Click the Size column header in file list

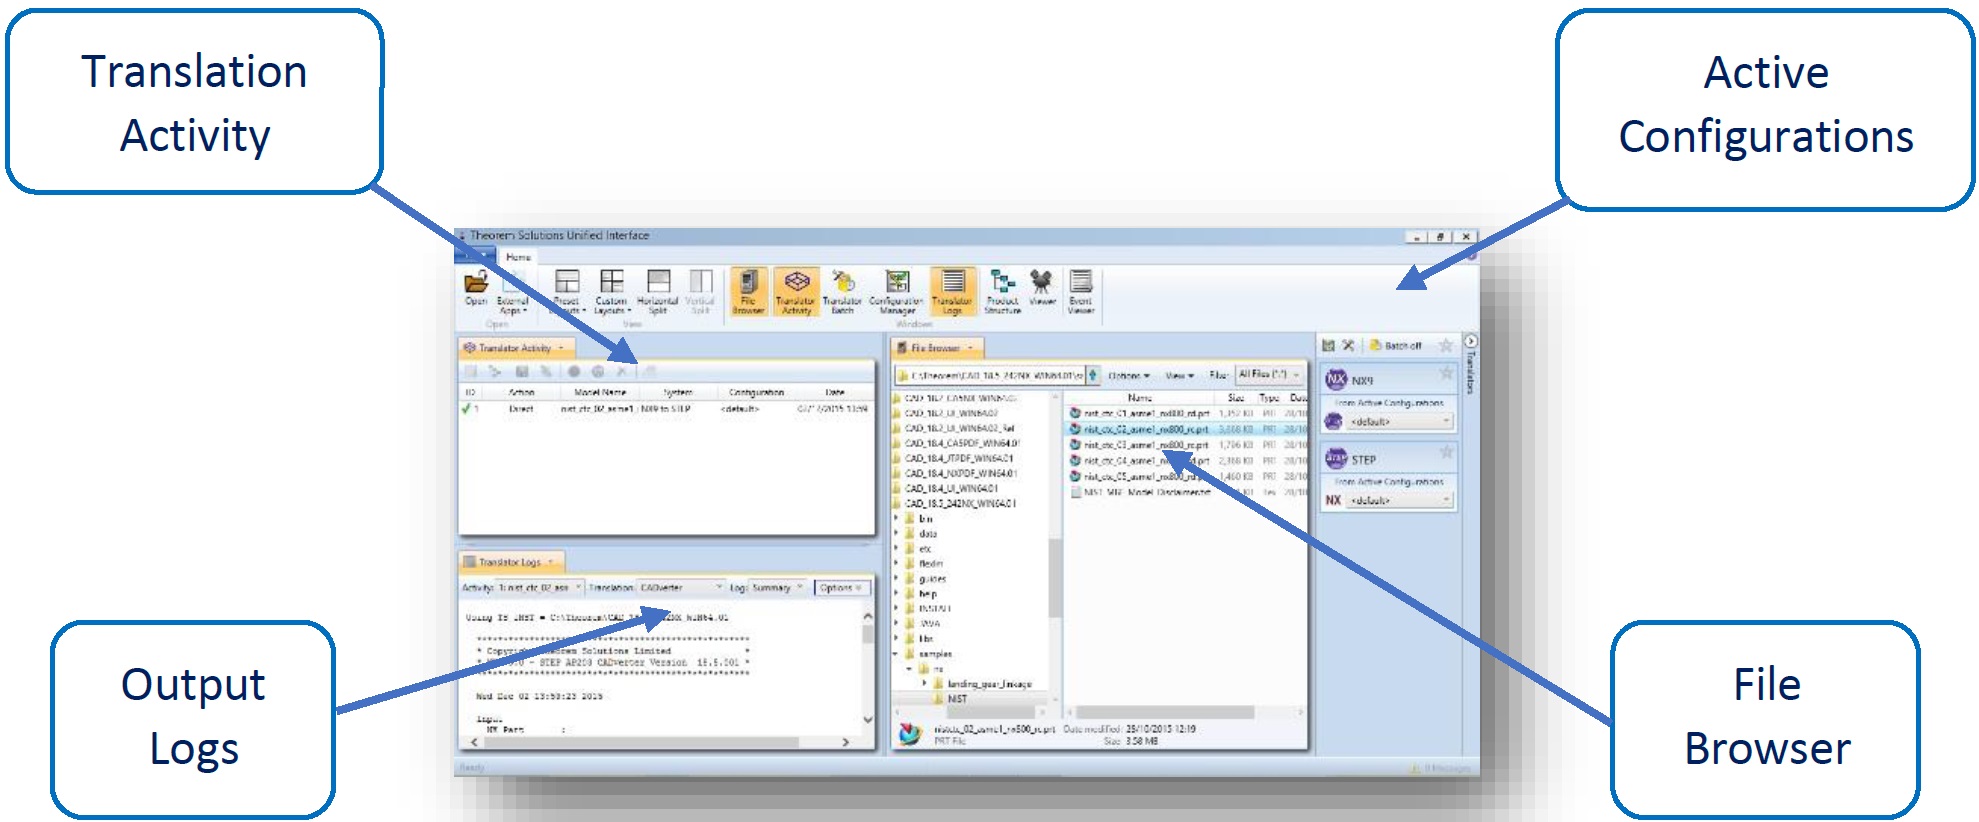1236,398
